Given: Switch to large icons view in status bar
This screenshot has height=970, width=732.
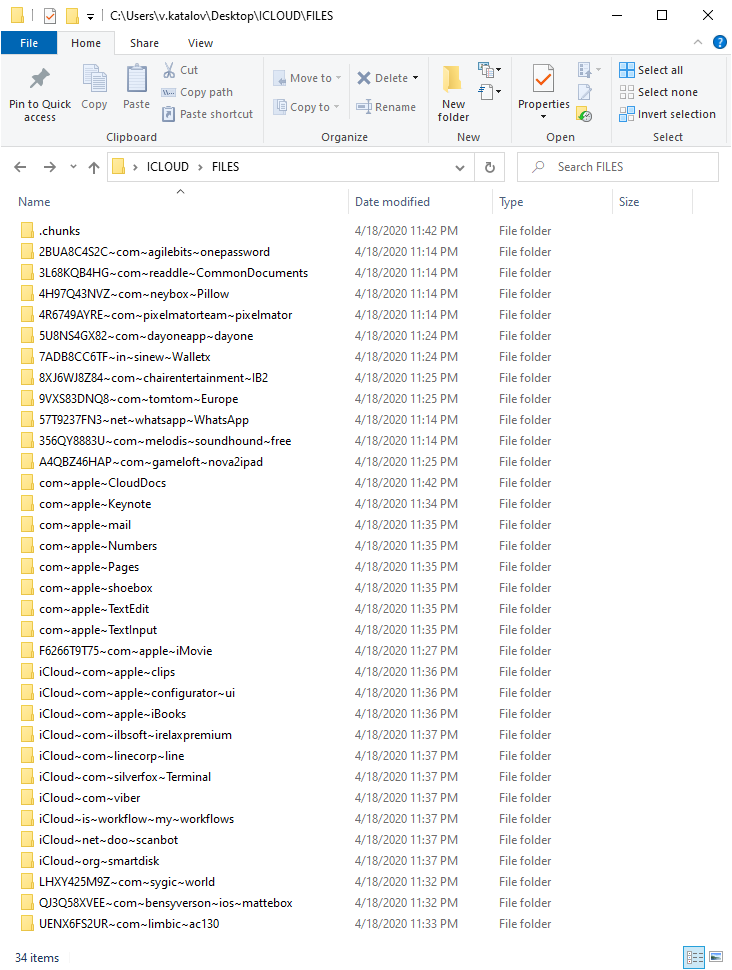Looking at the screenshot, I should (x=716, y=957).
